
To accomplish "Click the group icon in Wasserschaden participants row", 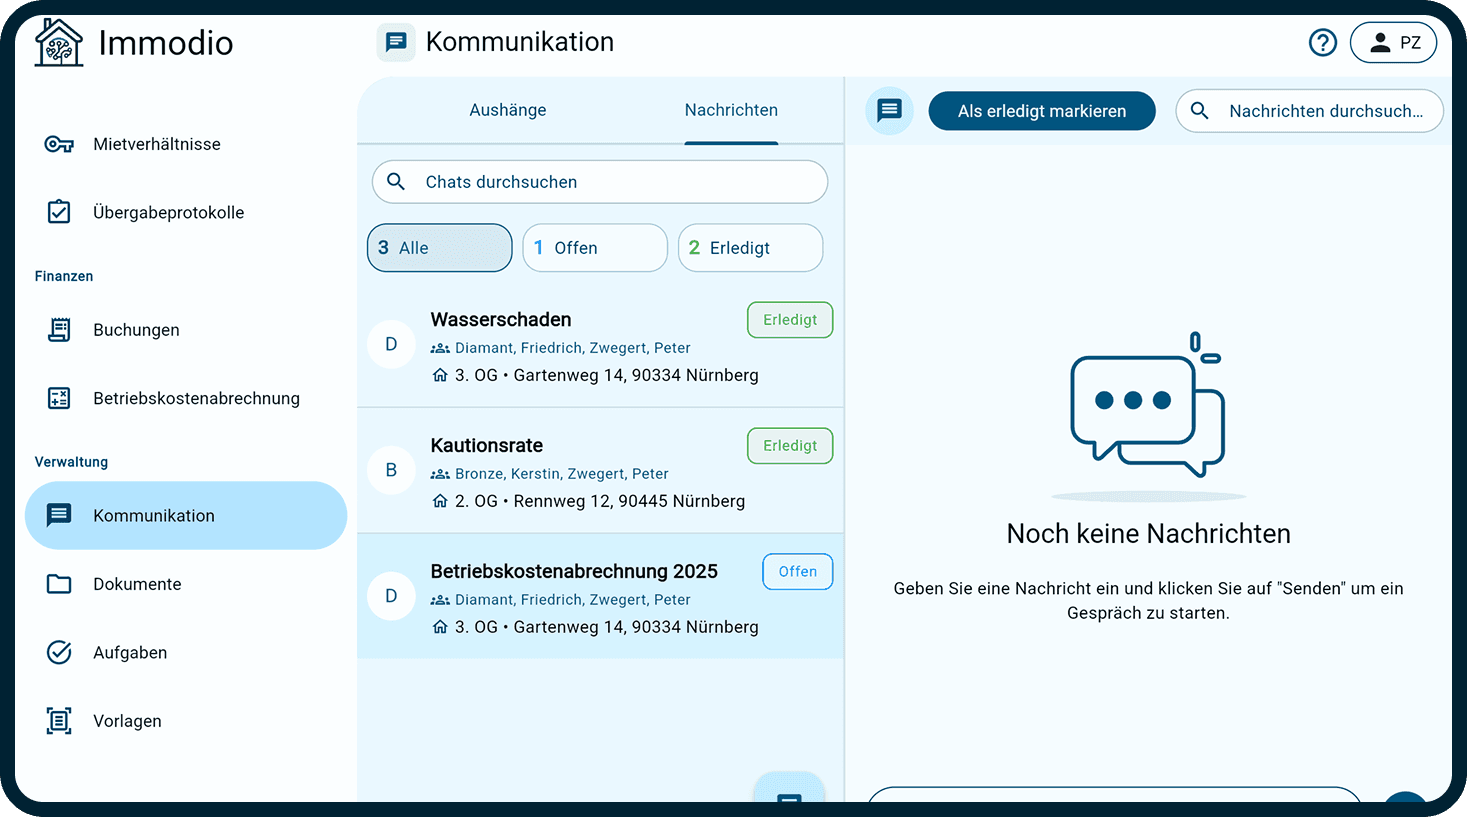I will (x=440, y=348).
